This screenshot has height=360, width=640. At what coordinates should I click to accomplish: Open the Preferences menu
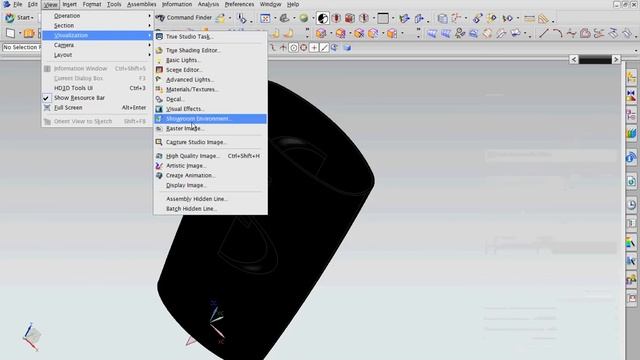[239, 4]
